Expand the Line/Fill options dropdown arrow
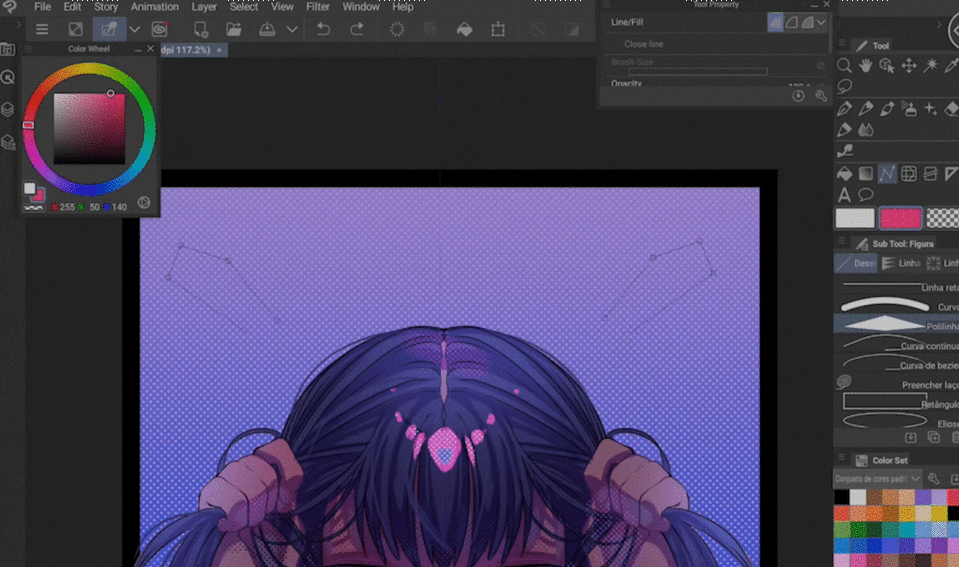 point(821,23)
